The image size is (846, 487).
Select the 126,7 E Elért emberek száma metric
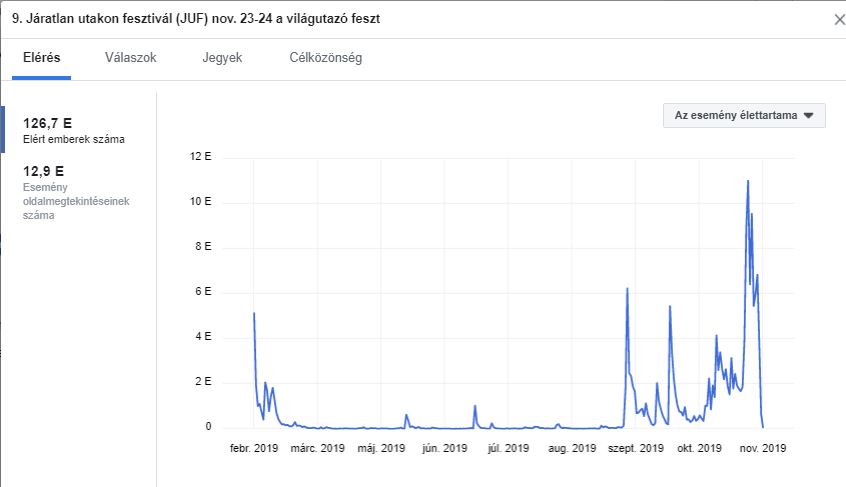pos(74,130)
